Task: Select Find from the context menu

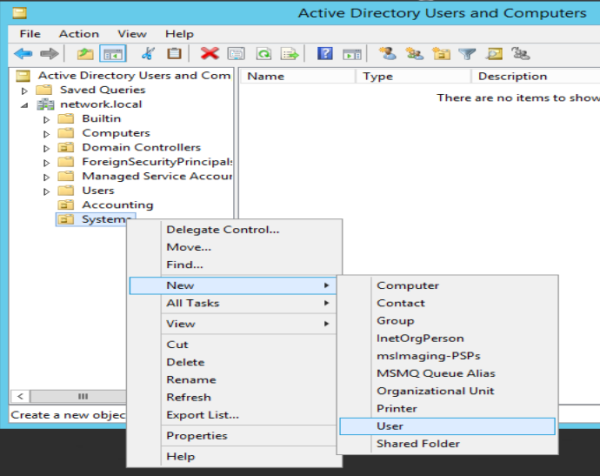Action: (233, 265)
